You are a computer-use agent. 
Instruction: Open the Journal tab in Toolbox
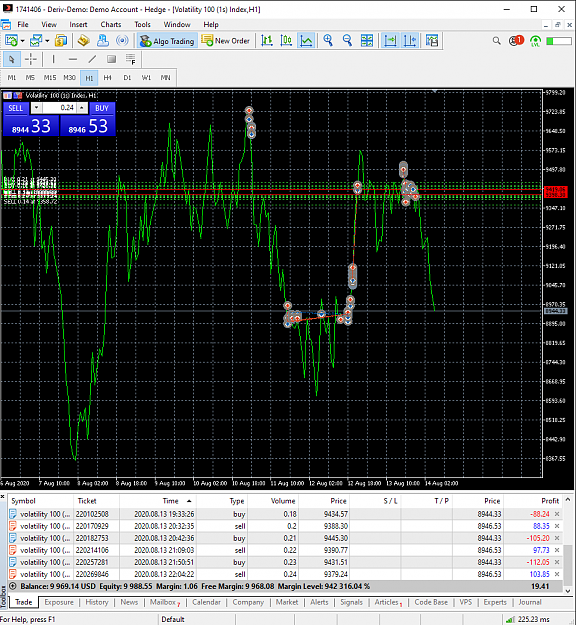pyautogui.click(x=530, y=602)
